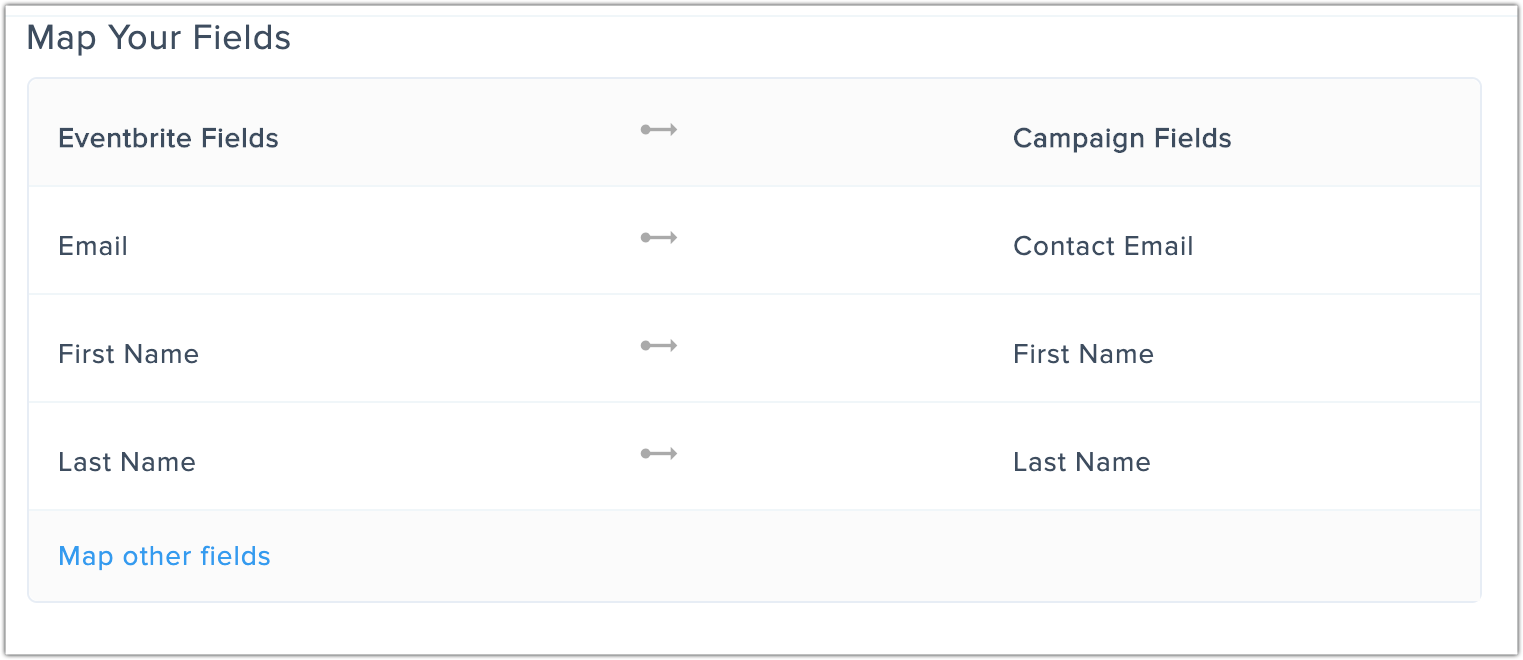
Task: Click the arrow icon beside Email
Action: [x=659, y=238]
